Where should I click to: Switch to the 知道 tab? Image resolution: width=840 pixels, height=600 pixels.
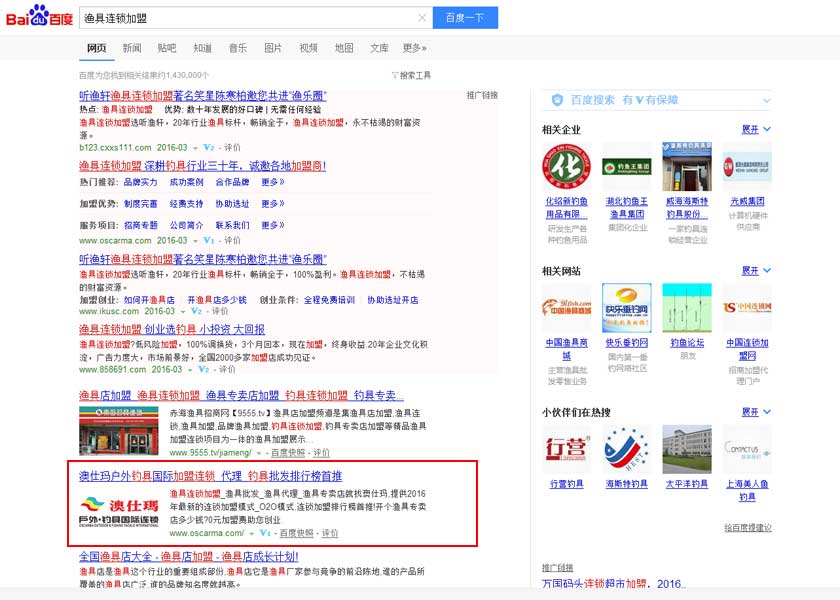point(202,48)
